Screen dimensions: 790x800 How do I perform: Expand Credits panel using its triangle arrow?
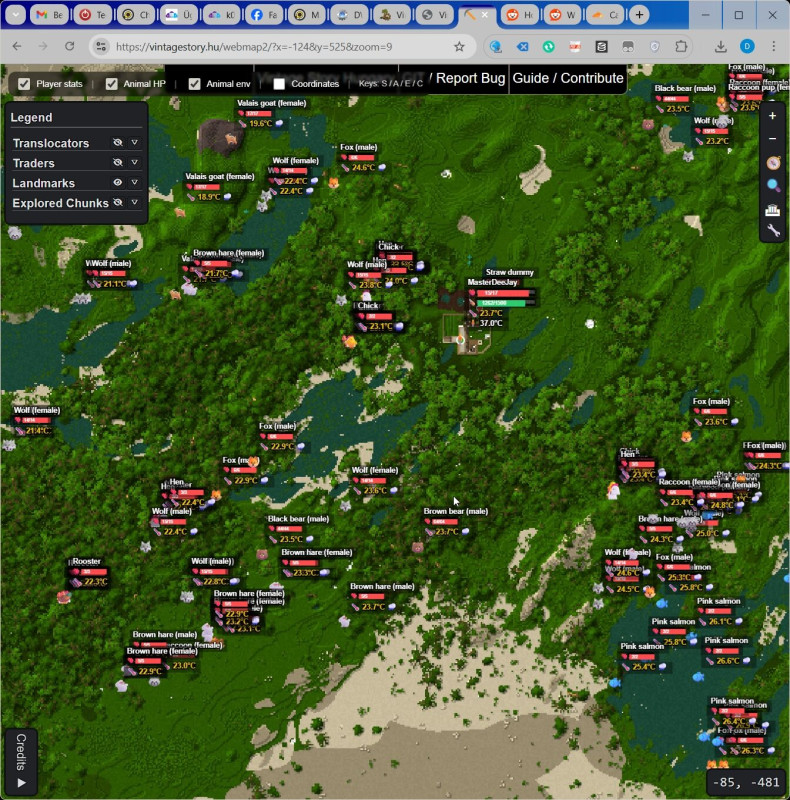21,783
